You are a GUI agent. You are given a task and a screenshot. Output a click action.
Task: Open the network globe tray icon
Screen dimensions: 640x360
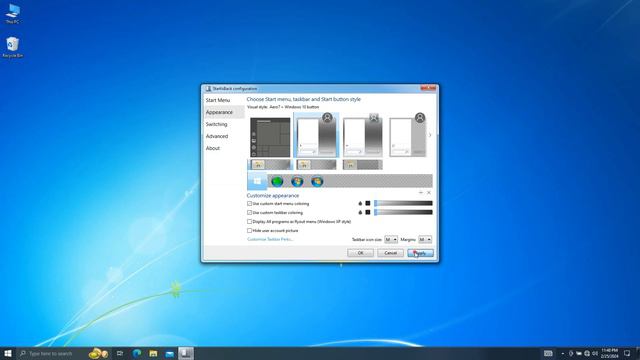(587, 353)
